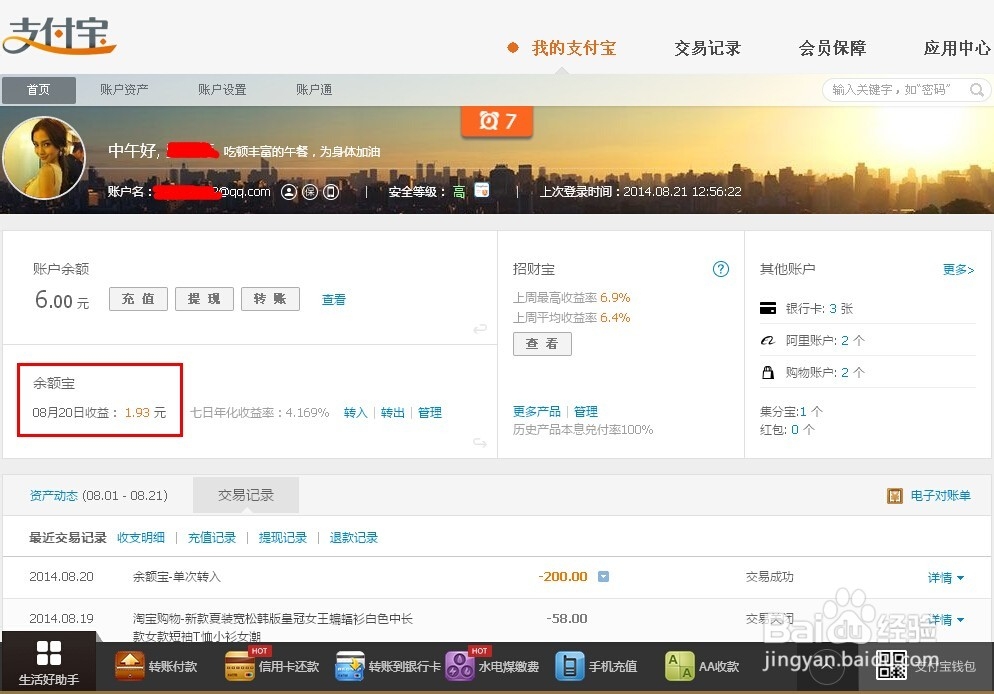Open 退款记录 link
The height and width of the screenshot is (694, 994).
354,538
